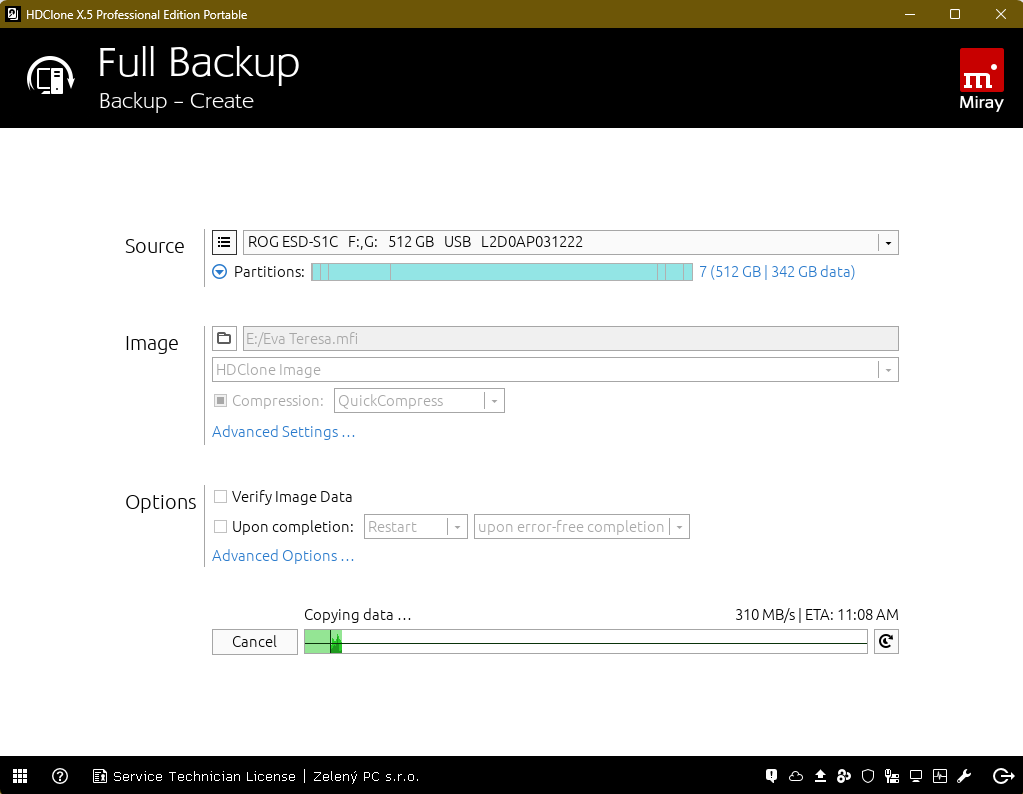Viewport: 1023px width, 794px height.
Task: Open the Source drive dropdown
Action: [x=571, y=243]
